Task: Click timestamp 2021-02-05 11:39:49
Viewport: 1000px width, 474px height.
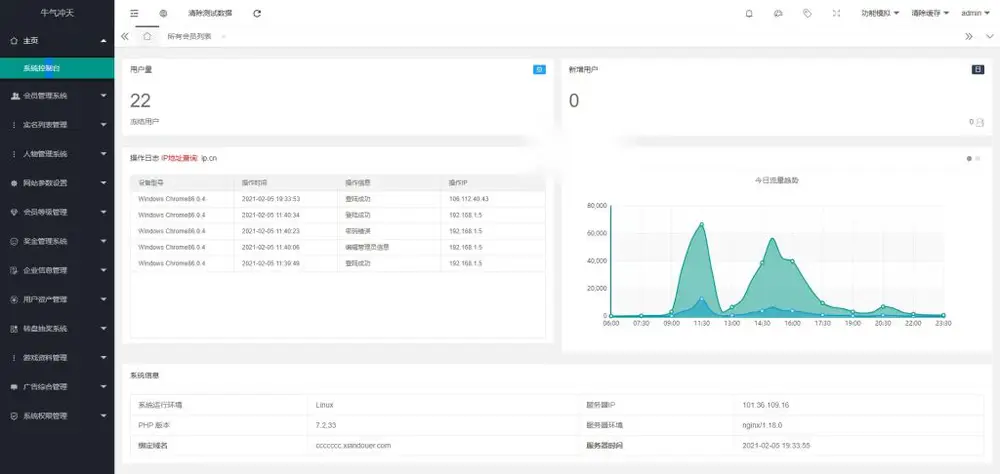Action: (x=270, y=263)
